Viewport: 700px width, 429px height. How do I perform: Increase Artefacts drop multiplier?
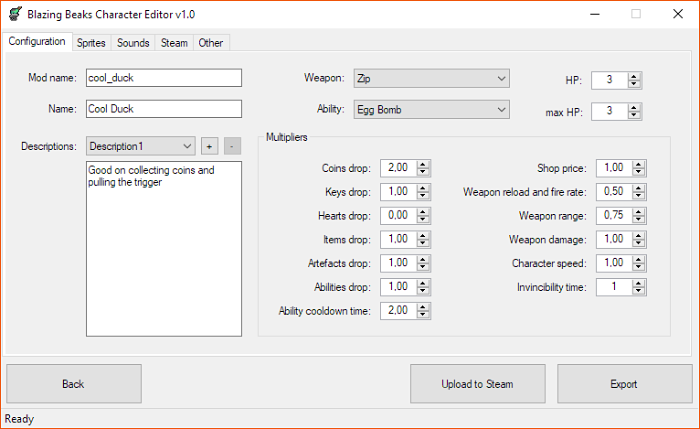click(x=423, y=259)
